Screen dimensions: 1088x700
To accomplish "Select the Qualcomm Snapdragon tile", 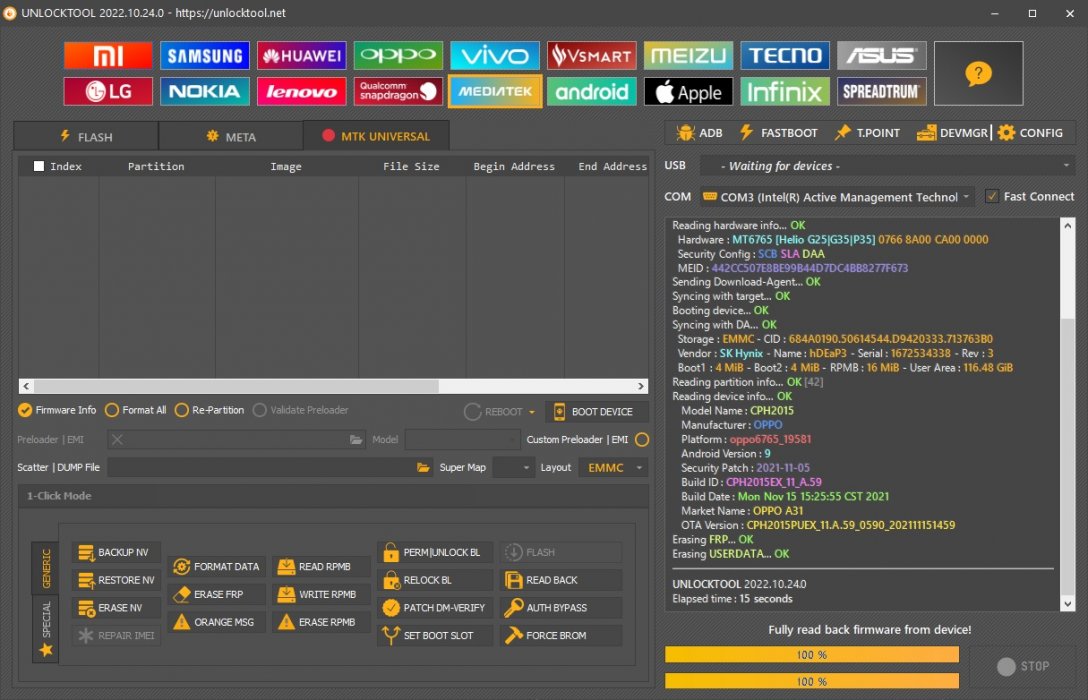I will [x=398, y=92].
